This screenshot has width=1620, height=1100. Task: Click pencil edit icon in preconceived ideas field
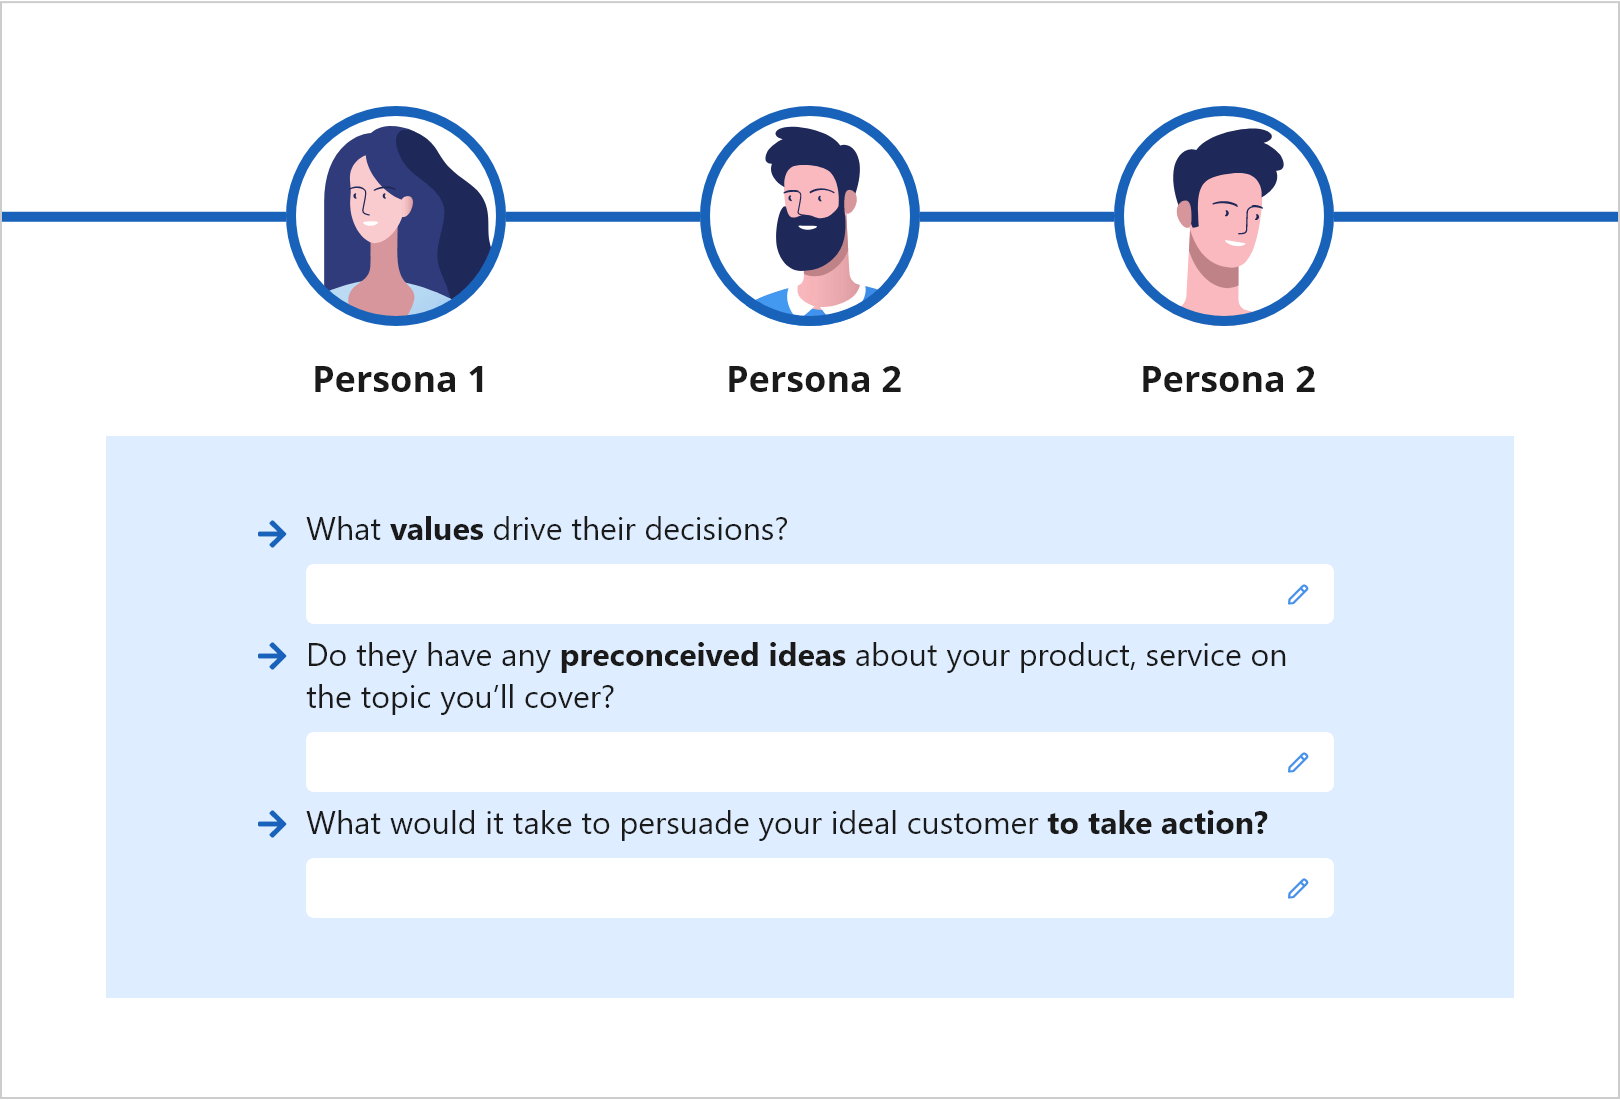(1298, 762)
